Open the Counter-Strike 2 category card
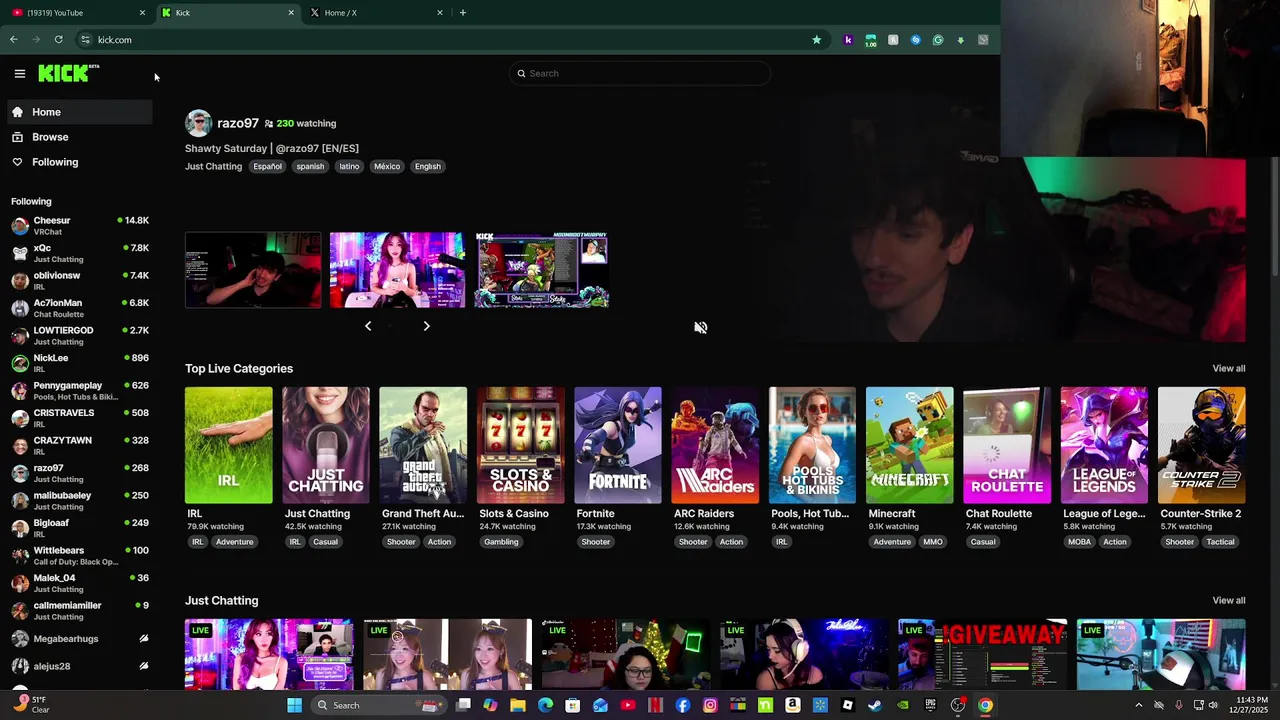Image resolution: width=1280 pixels, height=720 pixels. 1202,445
